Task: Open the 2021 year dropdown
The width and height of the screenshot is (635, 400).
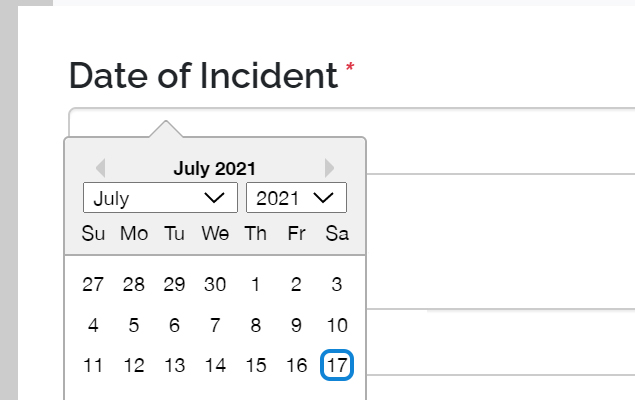Action: pos(296,198)
